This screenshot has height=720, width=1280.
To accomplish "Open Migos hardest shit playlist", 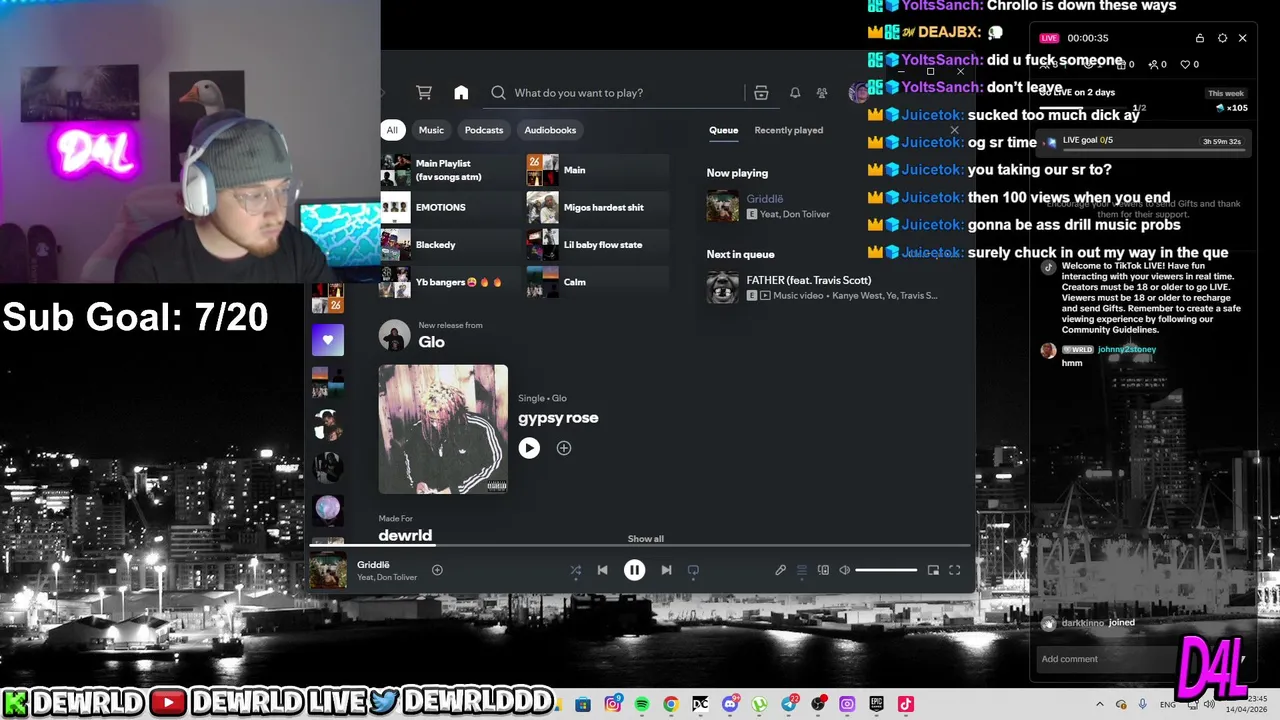I will pos(598,207).
